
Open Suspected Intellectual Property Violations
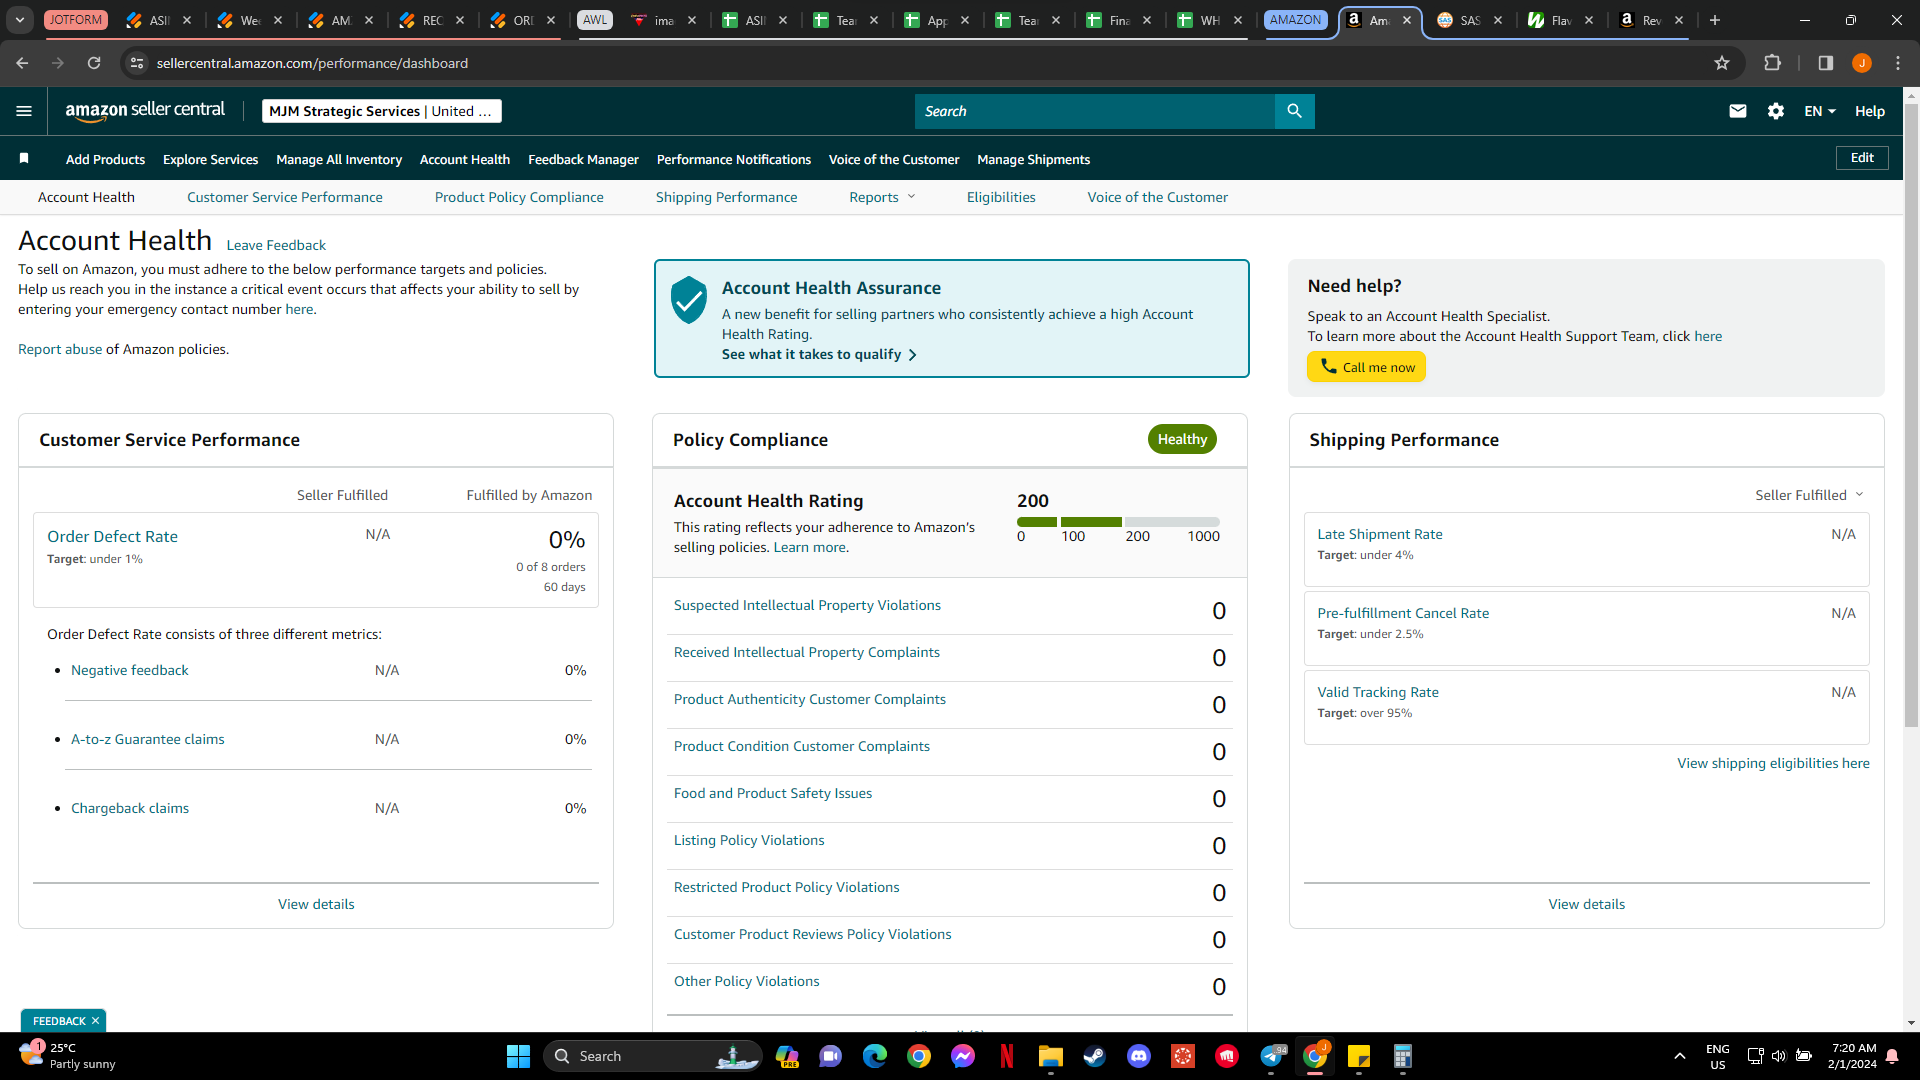pos(807,605)
